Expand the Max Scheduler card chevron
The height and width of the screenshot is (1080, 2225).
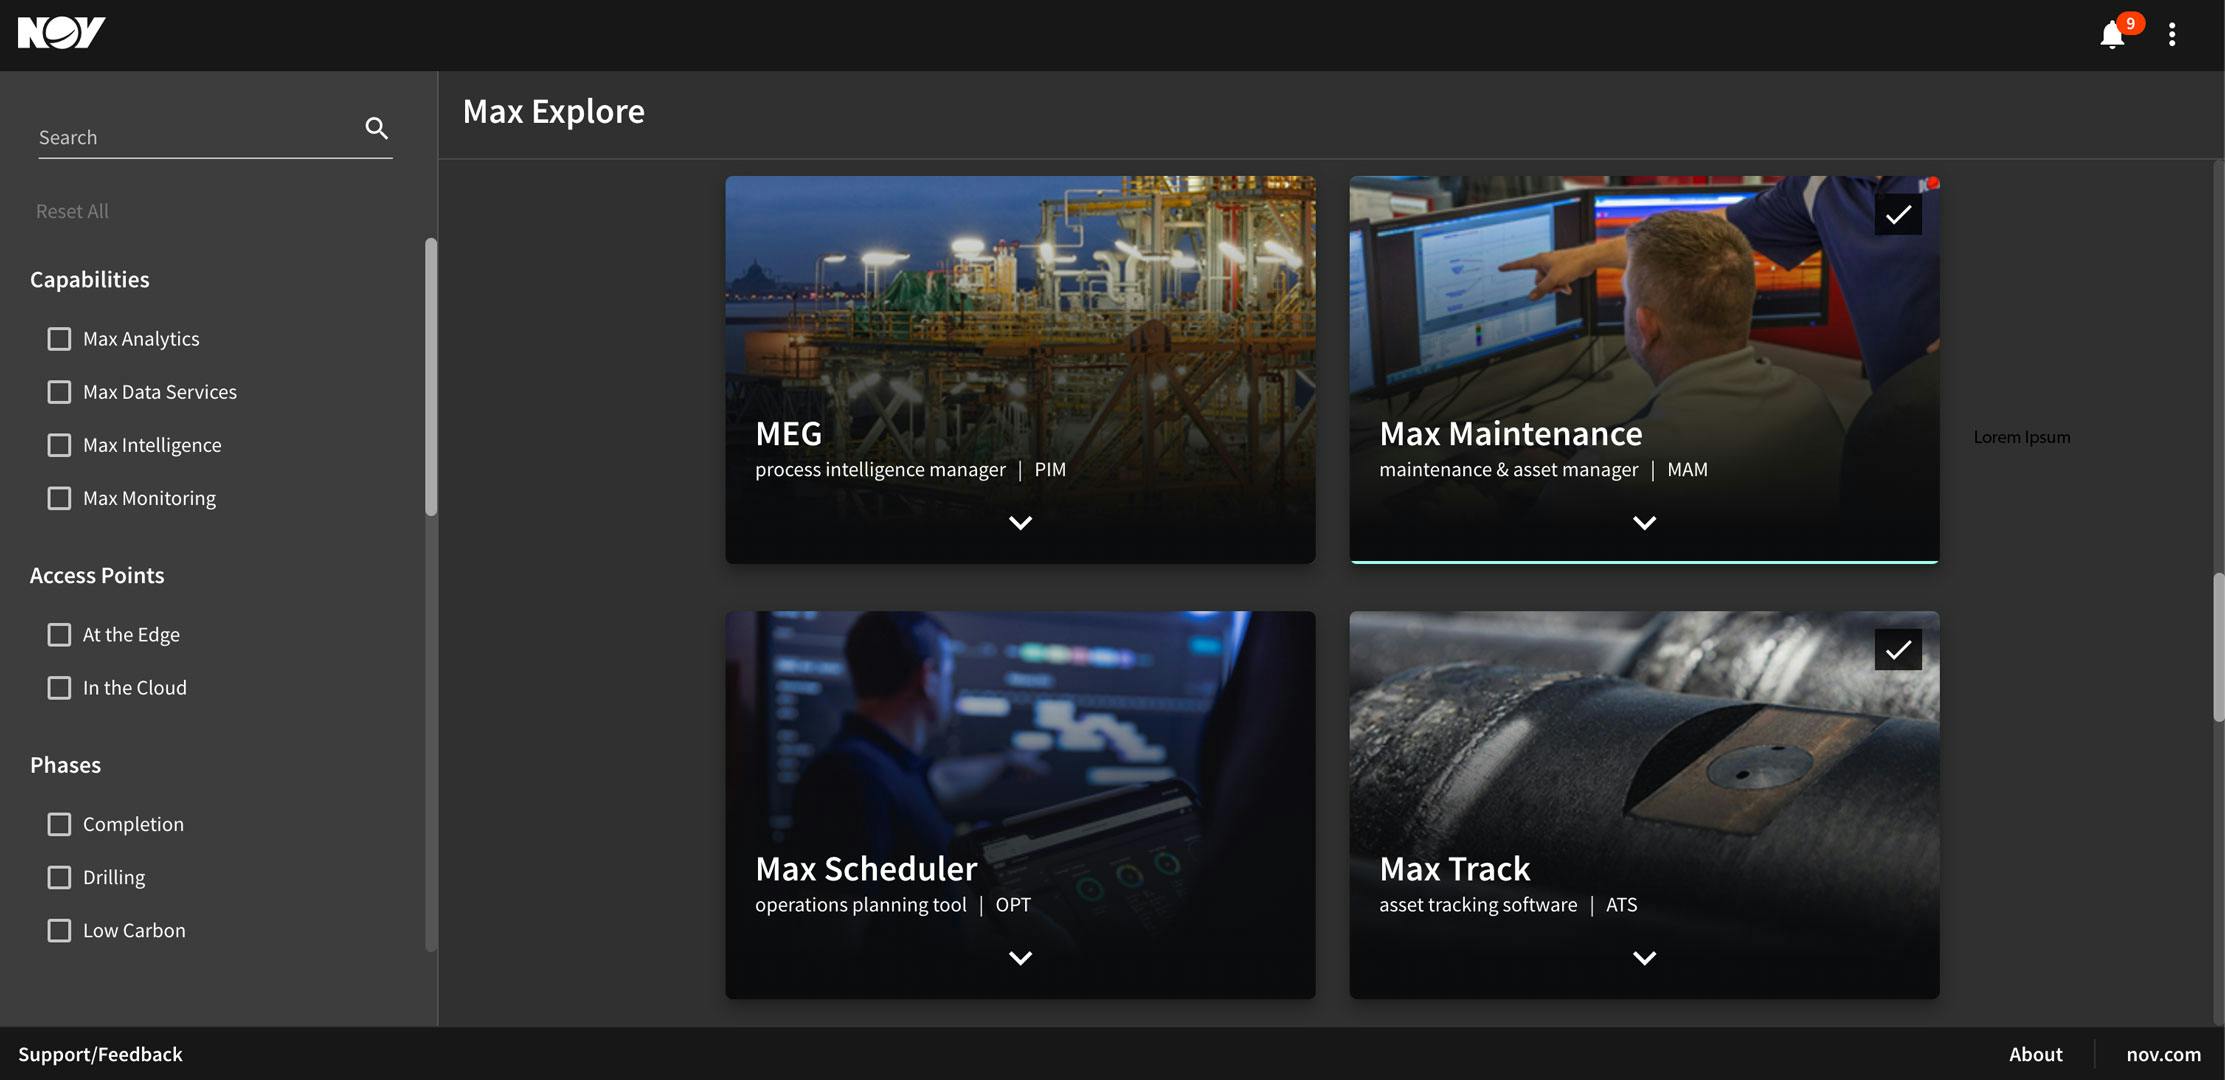click(1020, 958)
